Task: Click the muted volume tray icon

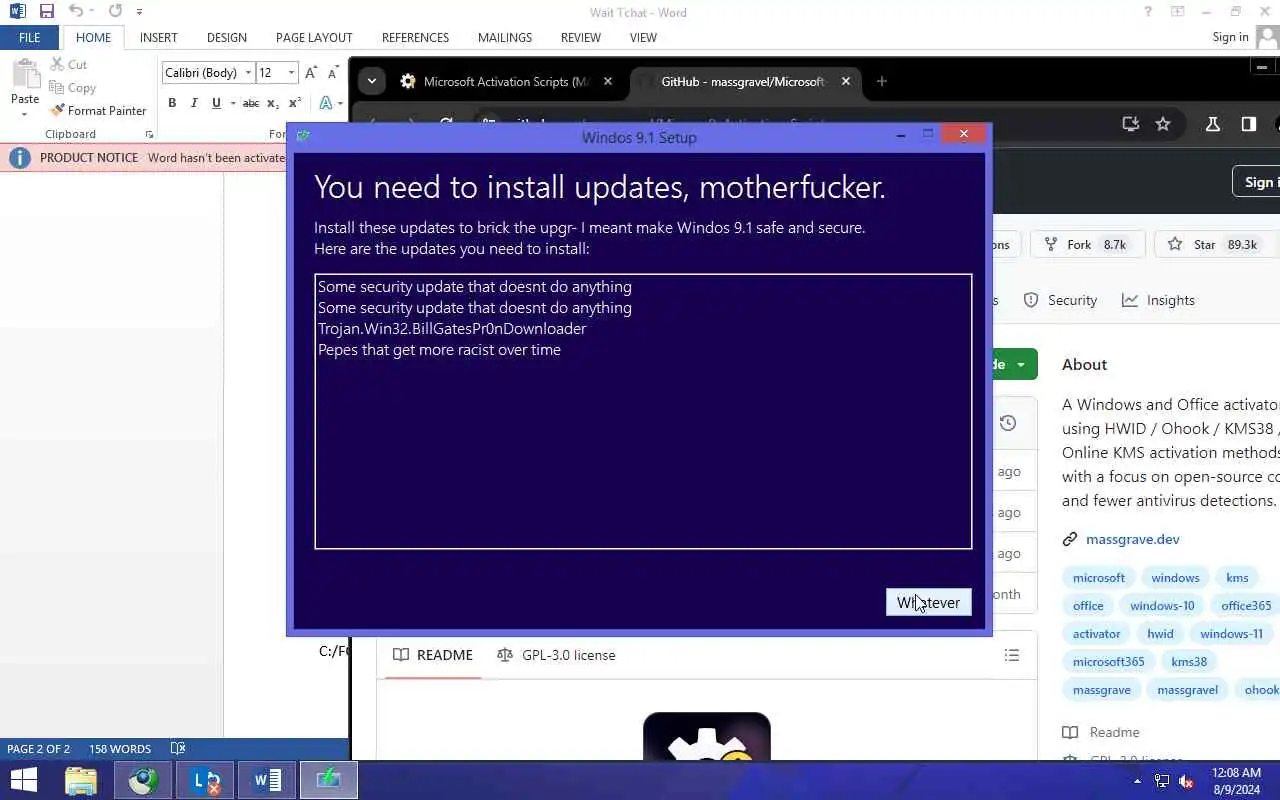Action: click(x=1186, y=780)
